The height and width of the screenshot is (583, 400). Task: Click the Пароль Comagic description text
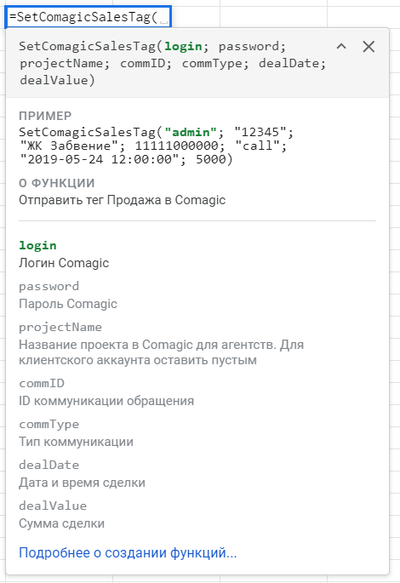pyautogui.click(x=68, y=304)
